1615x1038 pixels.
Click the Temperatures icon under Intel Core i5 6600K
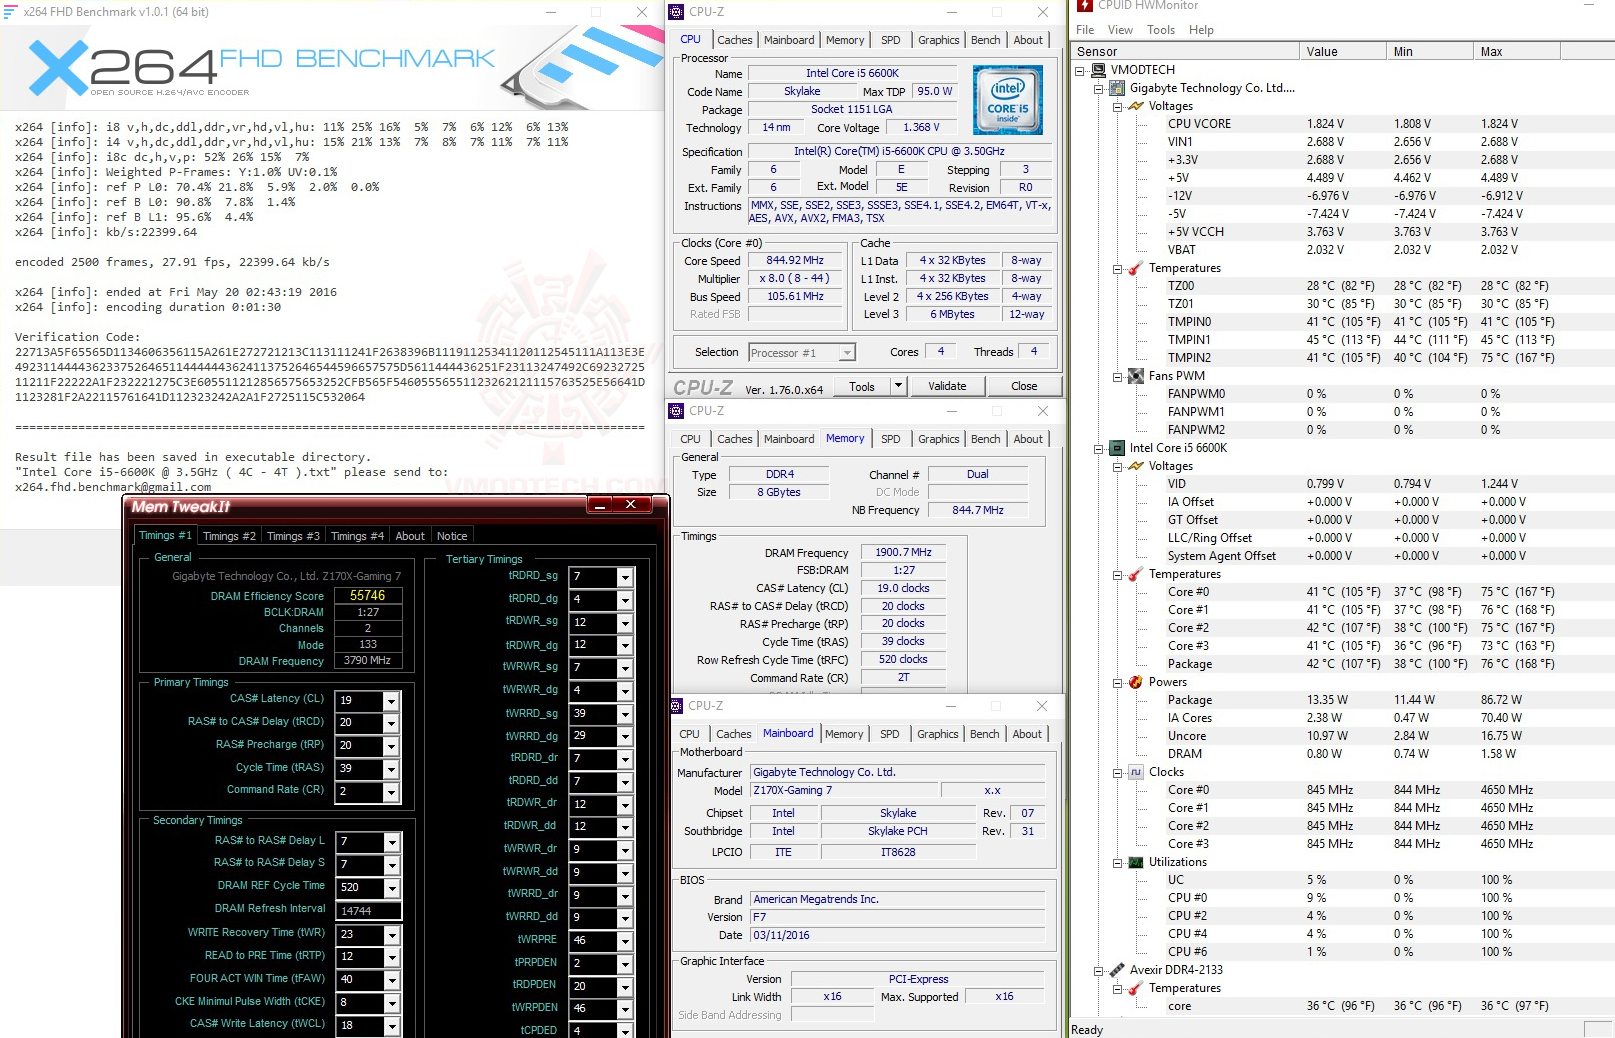pyautogui.click(x=1136, y=574)
